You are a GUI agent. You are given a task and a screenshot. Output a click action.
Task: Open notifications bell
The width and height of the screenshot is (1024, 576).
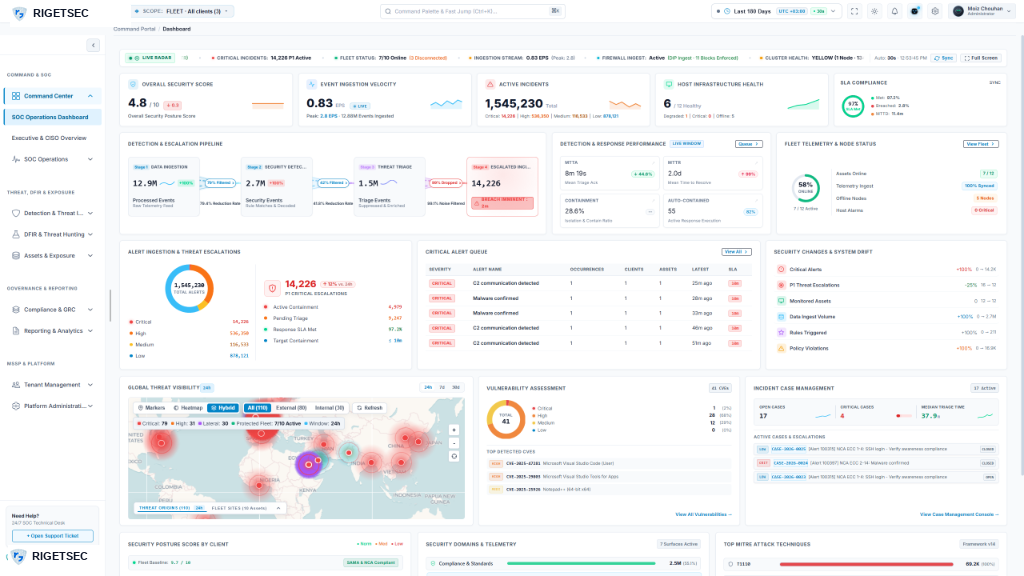click(895, 11)
